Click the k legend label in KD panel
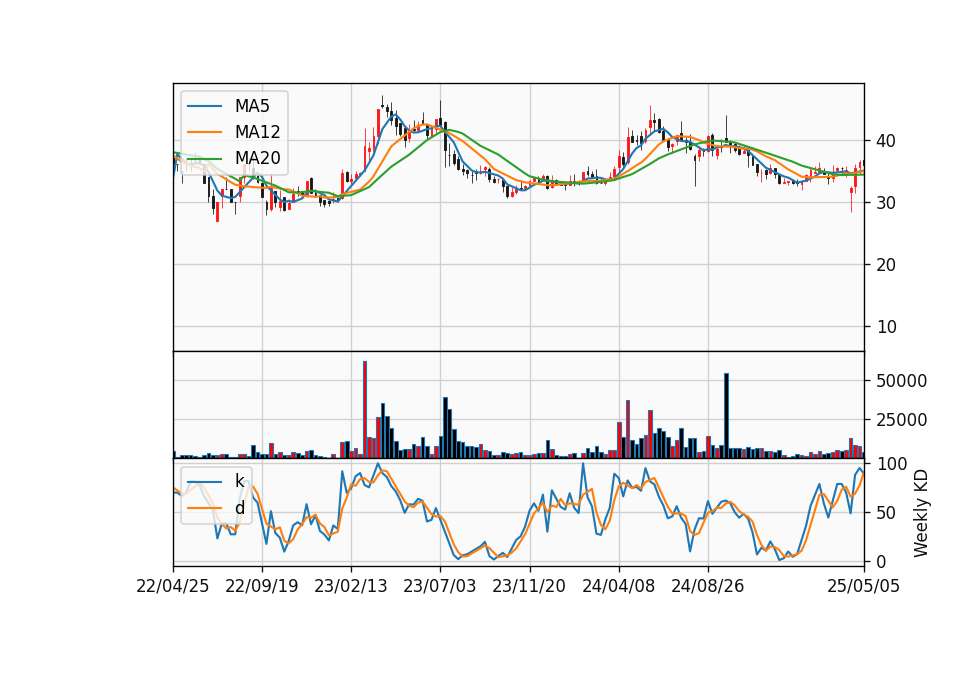The image size is (960, 690). [239, 481]
